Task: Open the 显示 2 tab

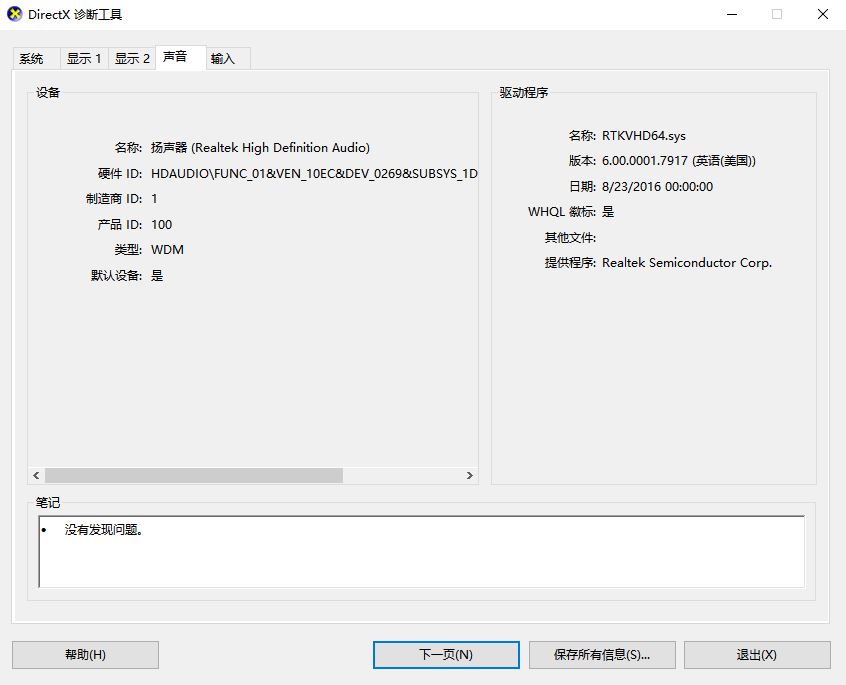Action: pos(132,58)
